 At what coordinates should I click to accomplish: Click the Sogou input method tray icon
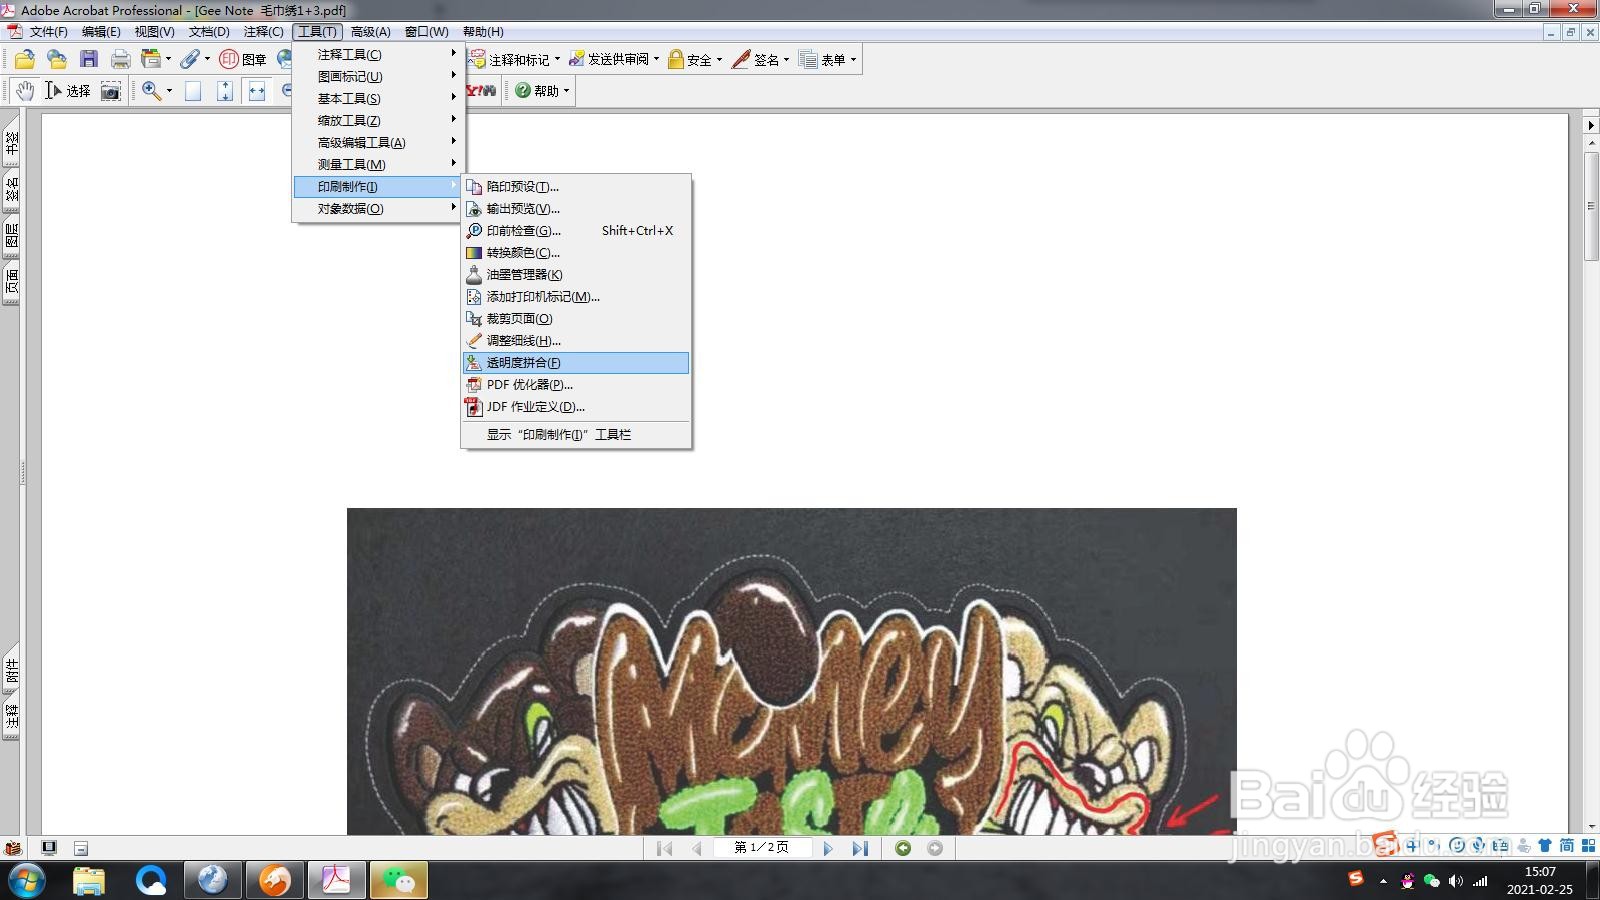point(1356,878)
